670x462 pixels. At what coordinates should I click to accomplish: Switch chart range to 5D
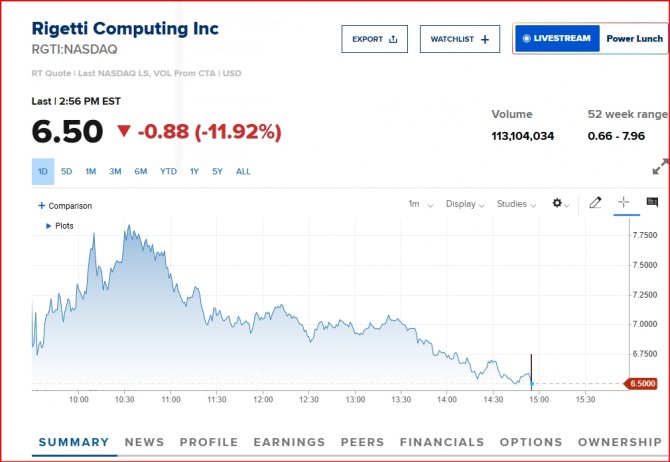(67, 171)
